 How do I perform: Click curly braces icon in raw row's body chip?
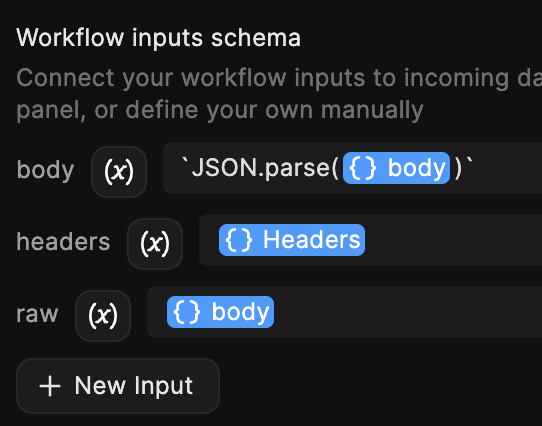coord(187,312)
